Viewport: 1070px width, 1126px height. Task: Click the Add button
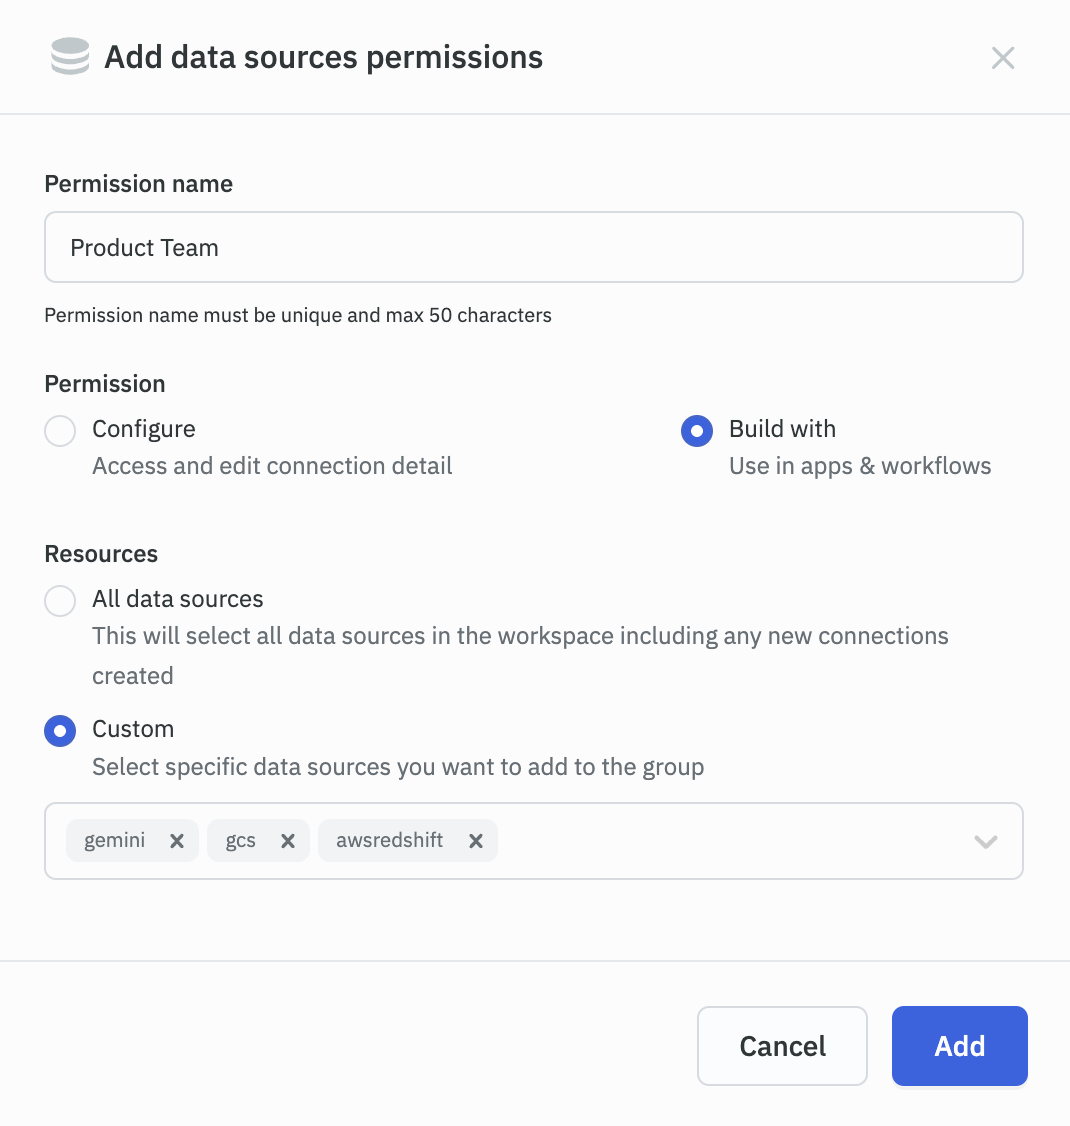coord(959,1046)
